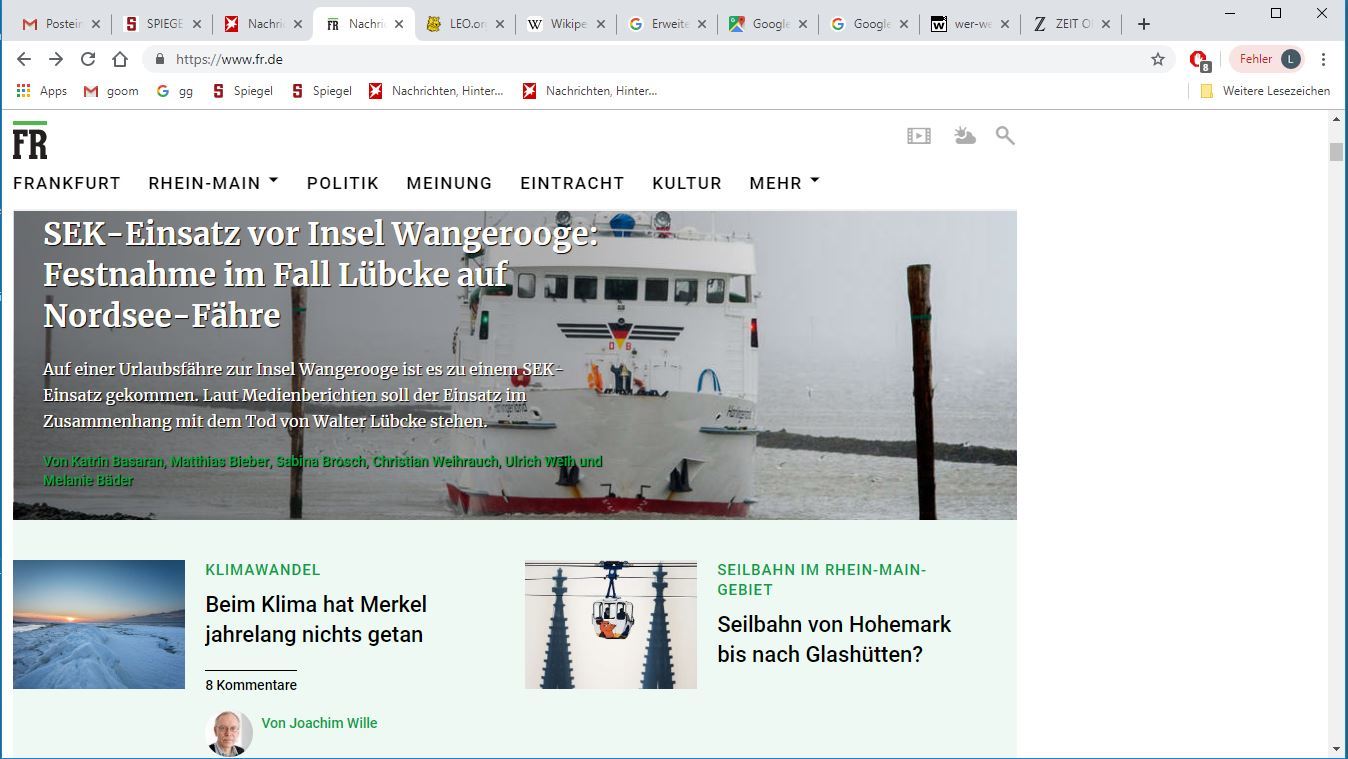Open the site search magnifier icon
This screenshot has width=1348, height=759.
pyautogui.click(x=1005, y=135)
